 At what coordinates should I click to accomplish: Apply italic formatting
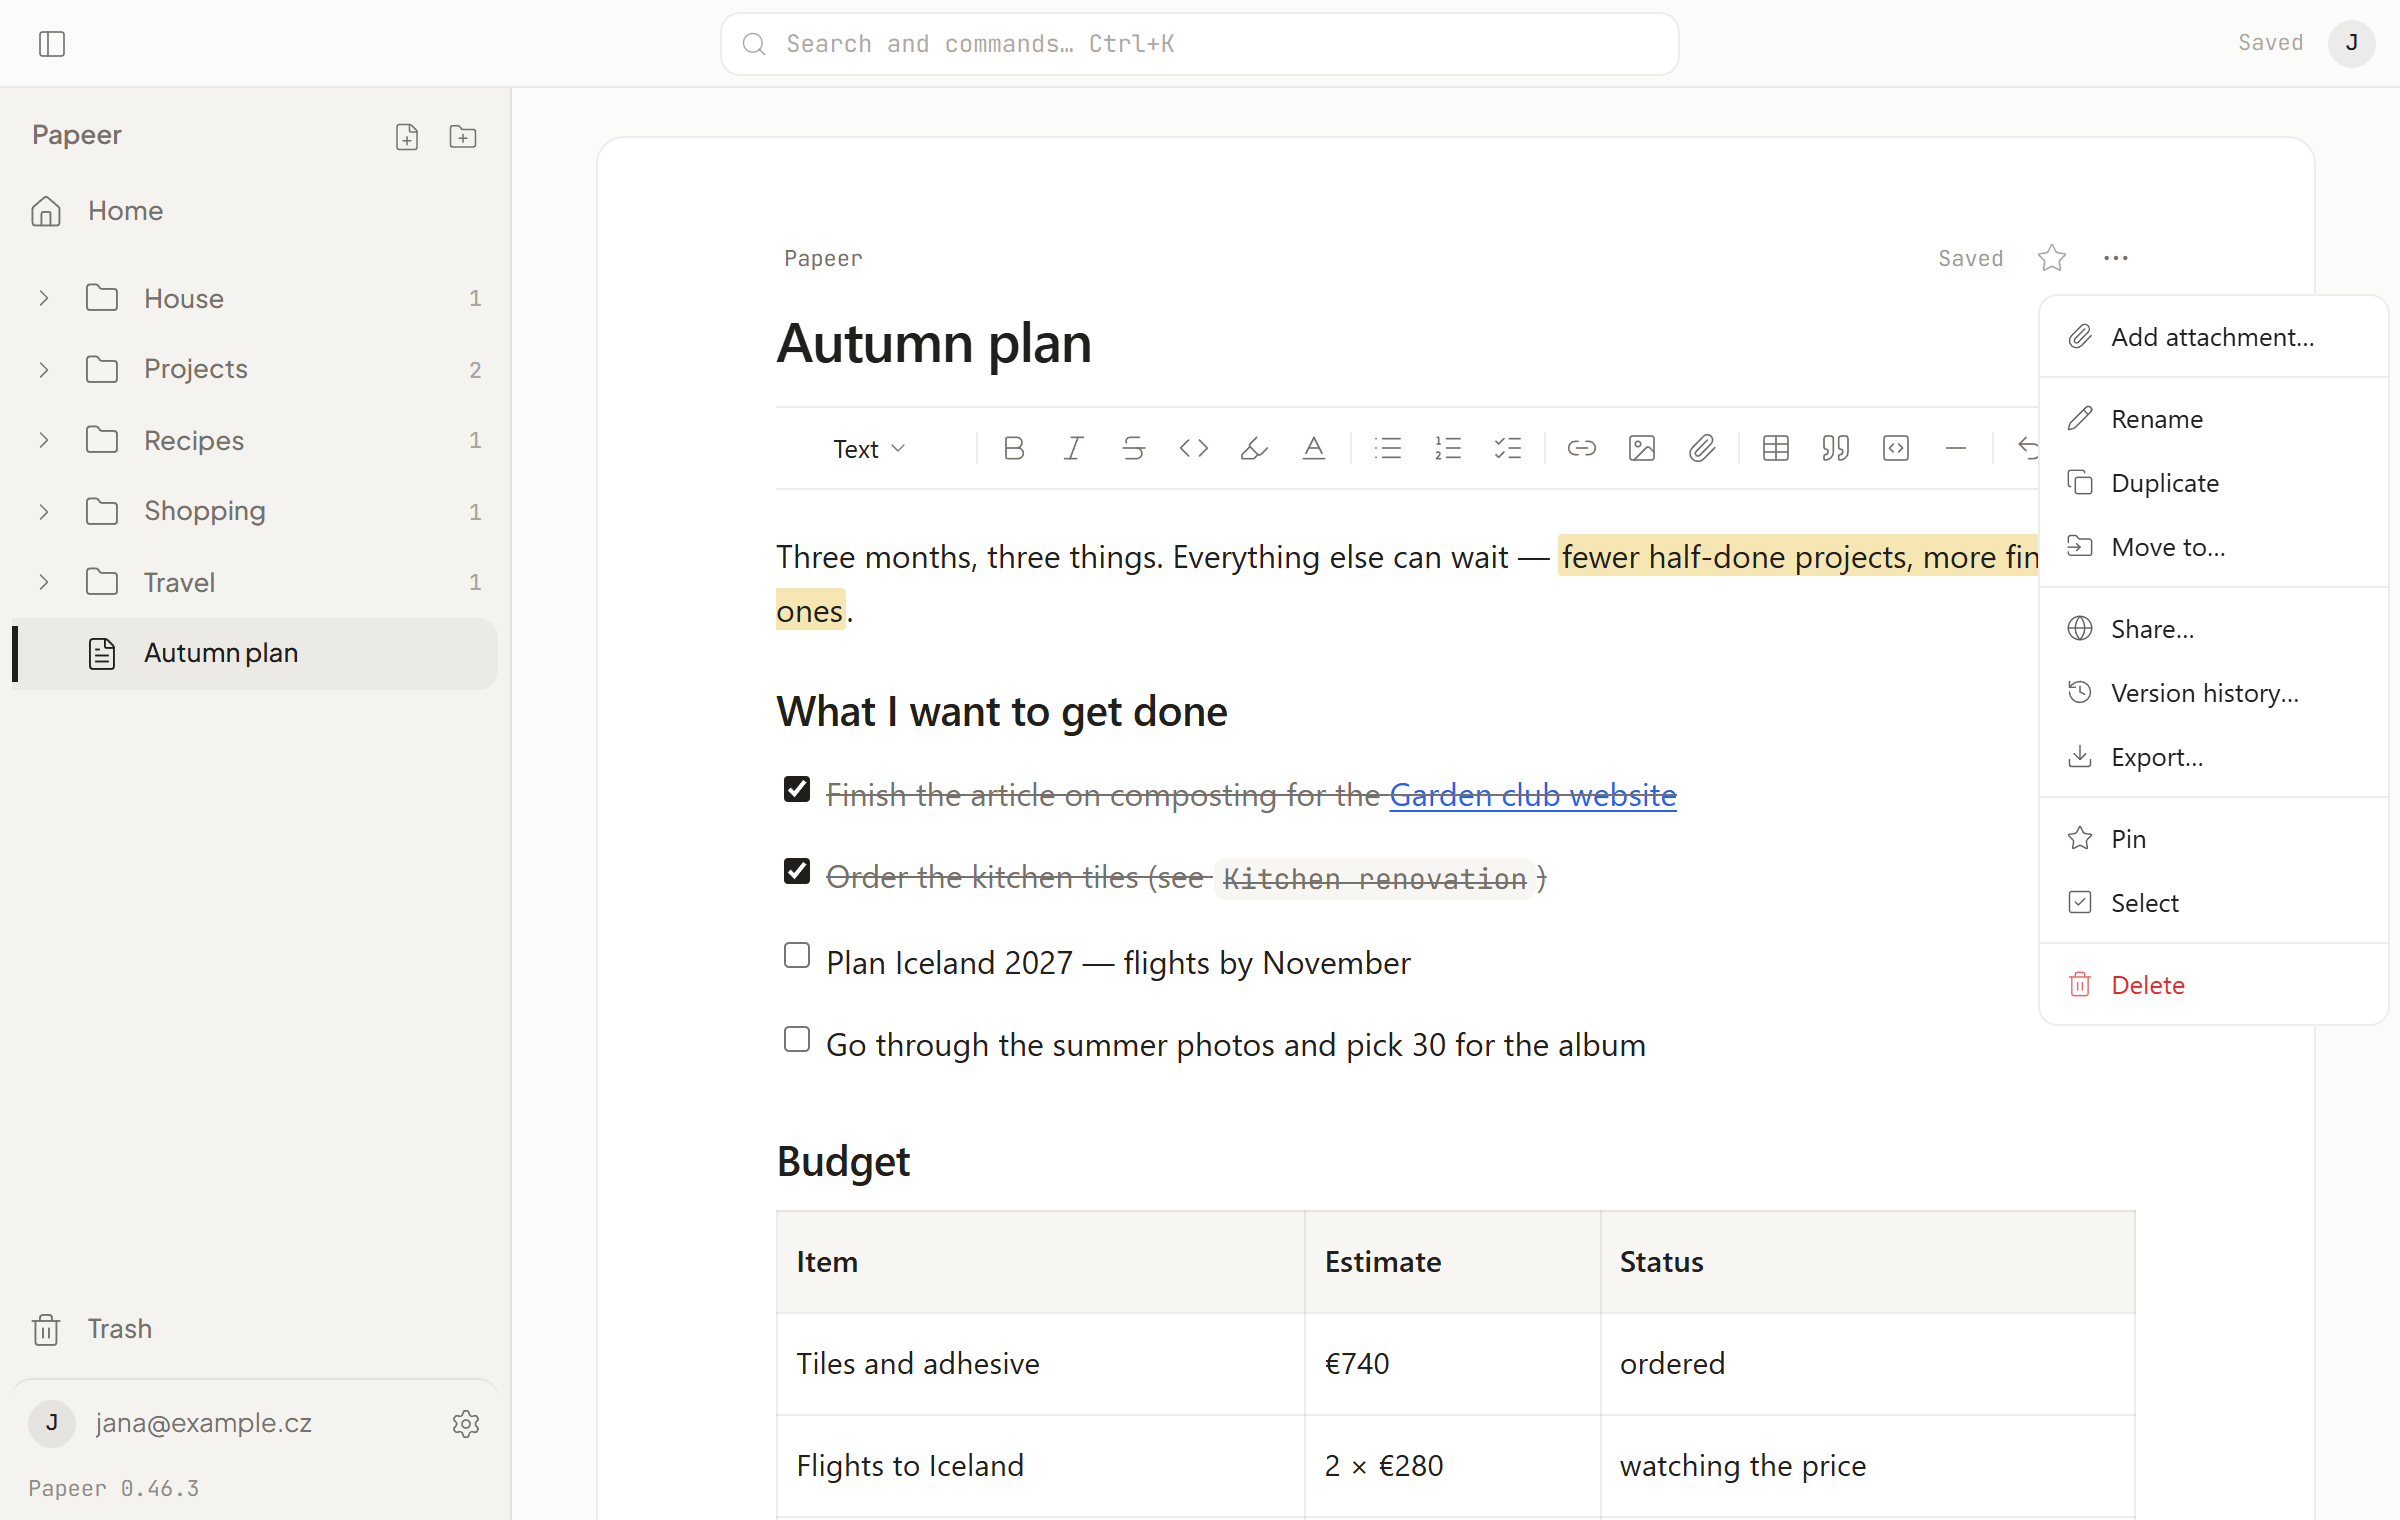[1074, 448]
